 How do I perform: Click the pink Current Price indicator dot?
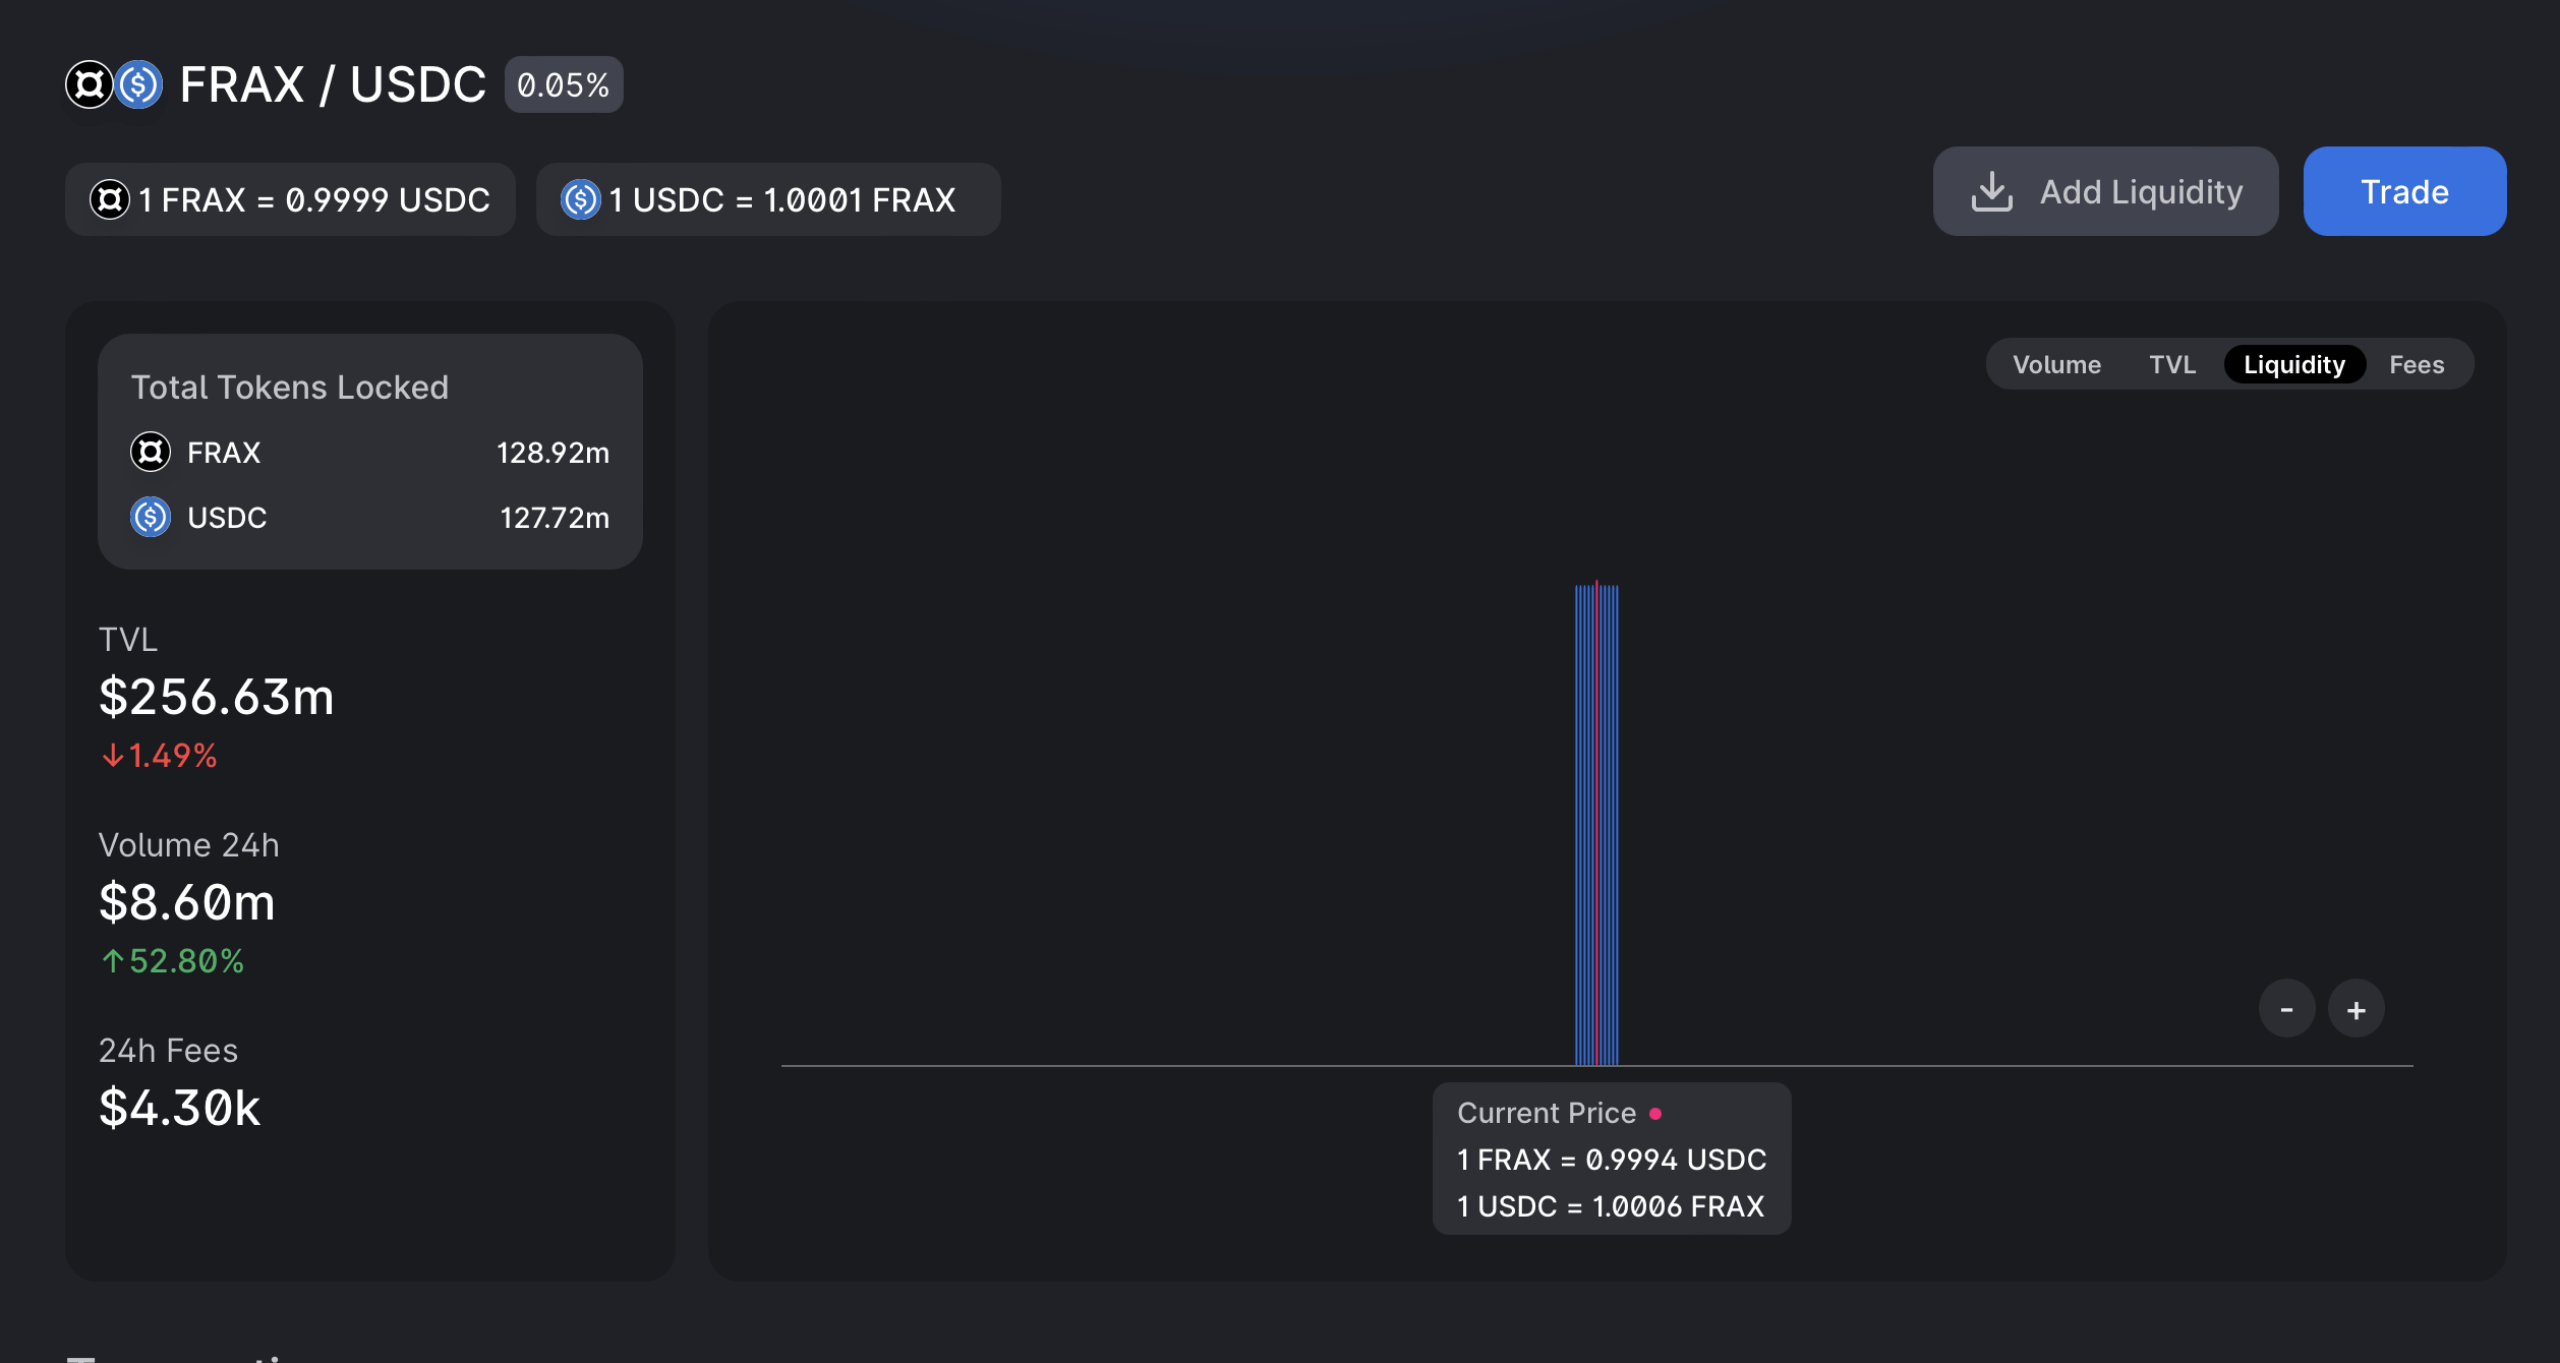tap(1655, 1113)
